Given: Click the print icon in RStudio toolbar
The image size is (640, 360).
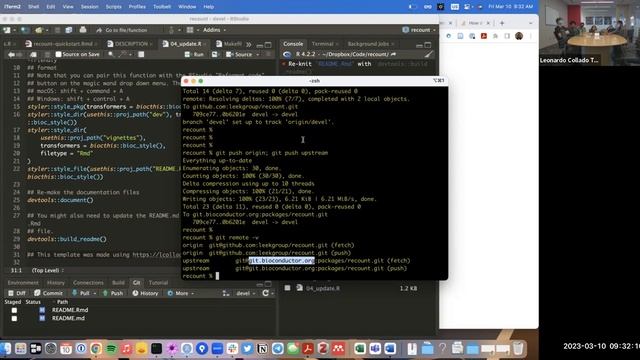Looking at the screenshot, I should (x=83, y=30).
